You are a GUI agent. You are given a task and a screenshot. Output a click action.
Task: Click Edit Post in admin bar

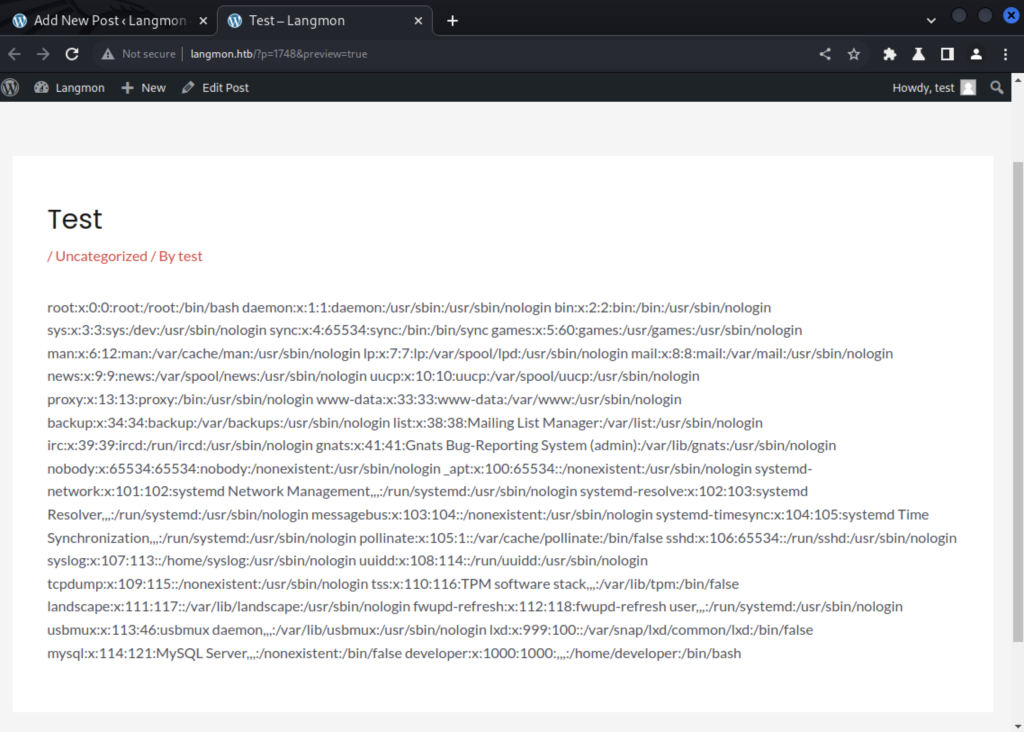coord(216,88)
